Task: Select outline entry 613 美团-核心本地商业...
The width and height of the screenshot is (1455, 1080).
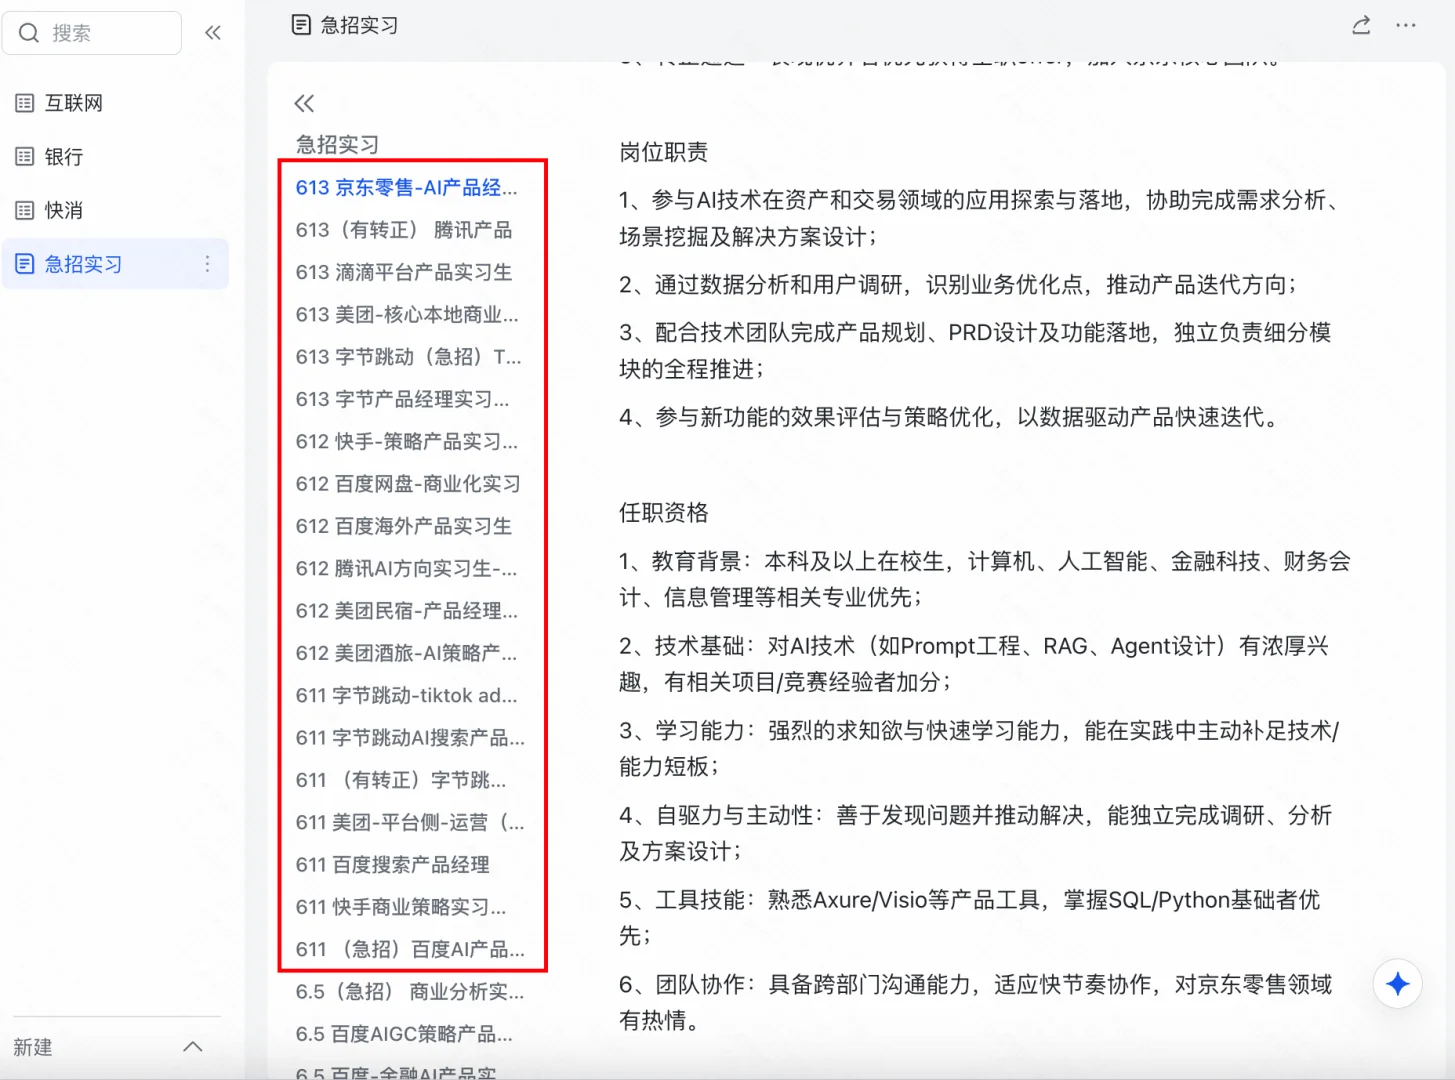Action: [407, 315]
